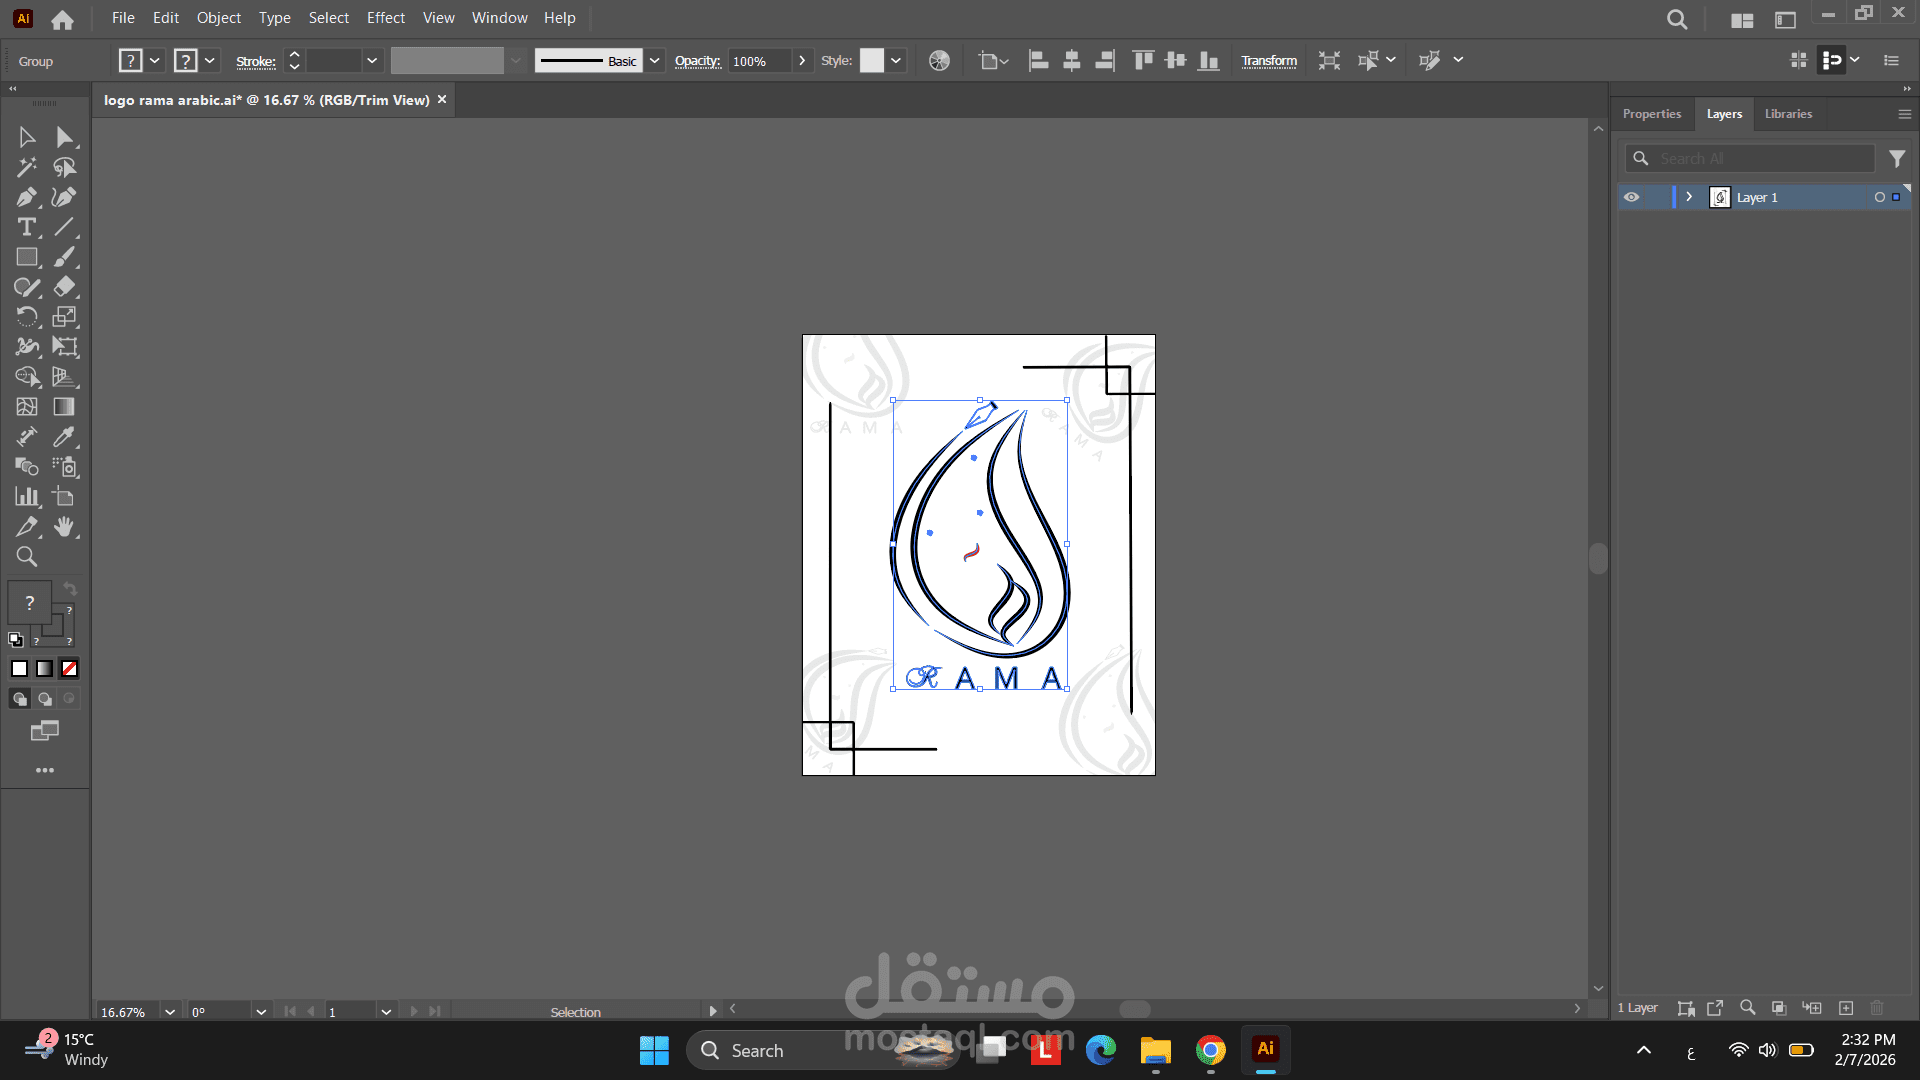Switch to the Properties tab
The width and height of the screenshot is (1920, 1080).
pyautogui.click(x=1651, y=114)
